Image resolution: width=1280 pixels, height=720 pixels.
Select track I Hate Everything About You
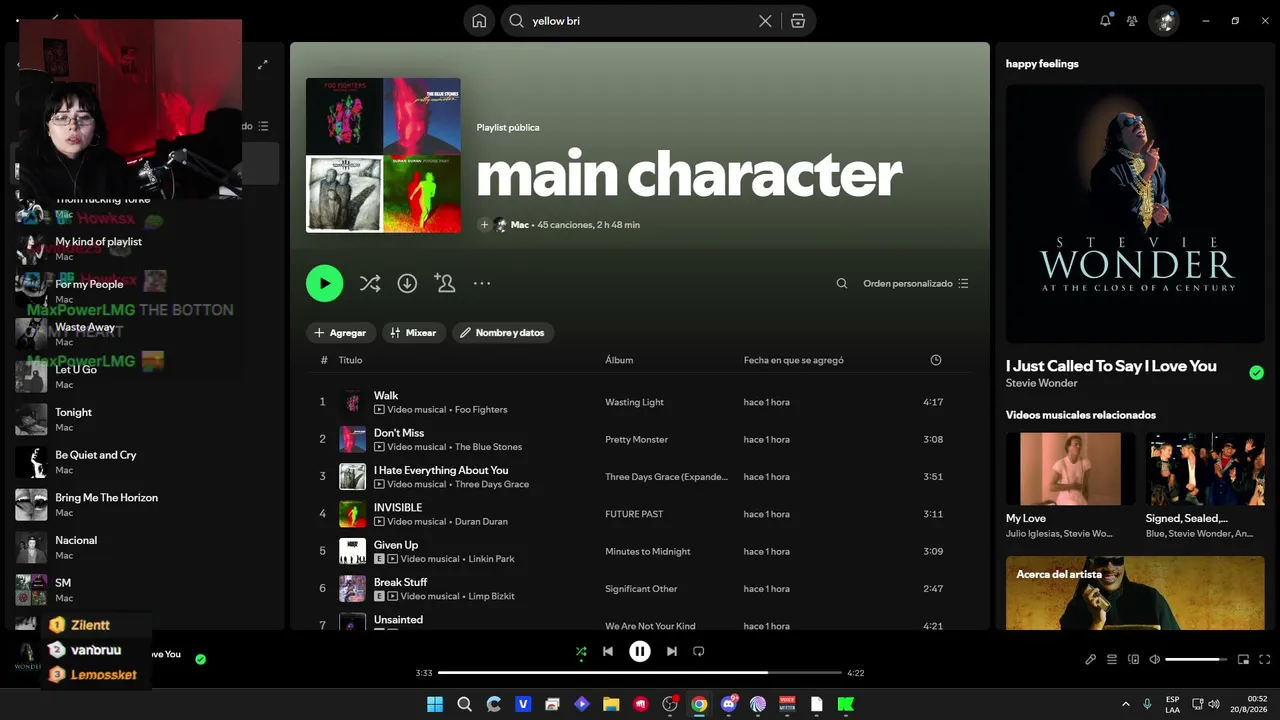pyautogui.click(x=640, y=476)
